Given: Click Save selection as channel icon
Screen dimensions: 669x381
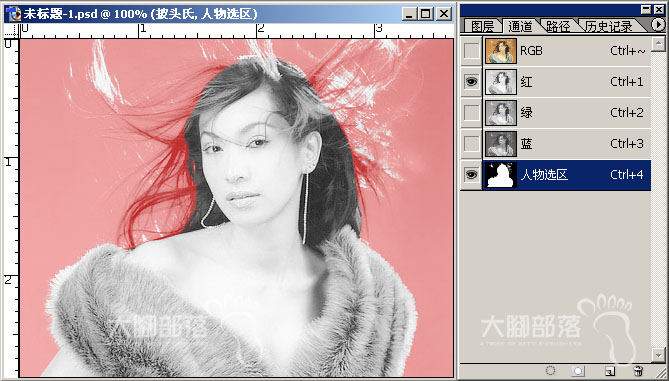Looking at the screenshot, I should click(578, 371).
